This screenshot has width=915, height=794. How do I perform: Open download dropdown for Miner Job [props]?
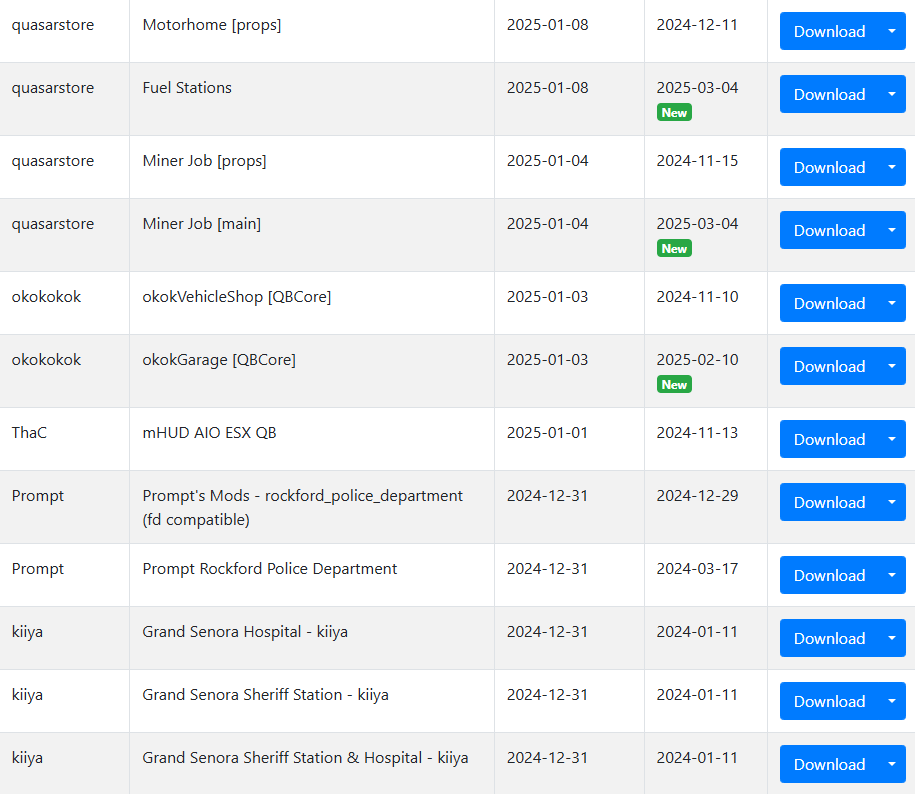[x=892, y=167]
